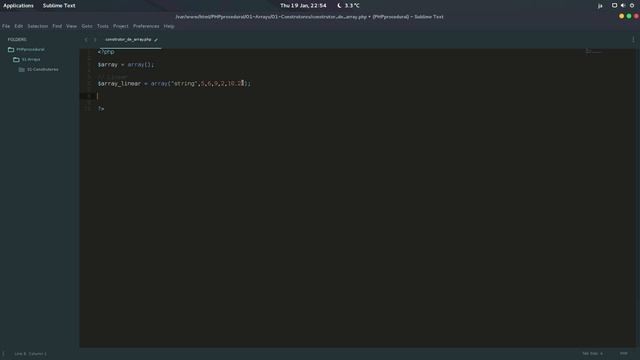Toggle sidebar with status bar left icon
Screen dimensions: 640x360
coord(4,354)
